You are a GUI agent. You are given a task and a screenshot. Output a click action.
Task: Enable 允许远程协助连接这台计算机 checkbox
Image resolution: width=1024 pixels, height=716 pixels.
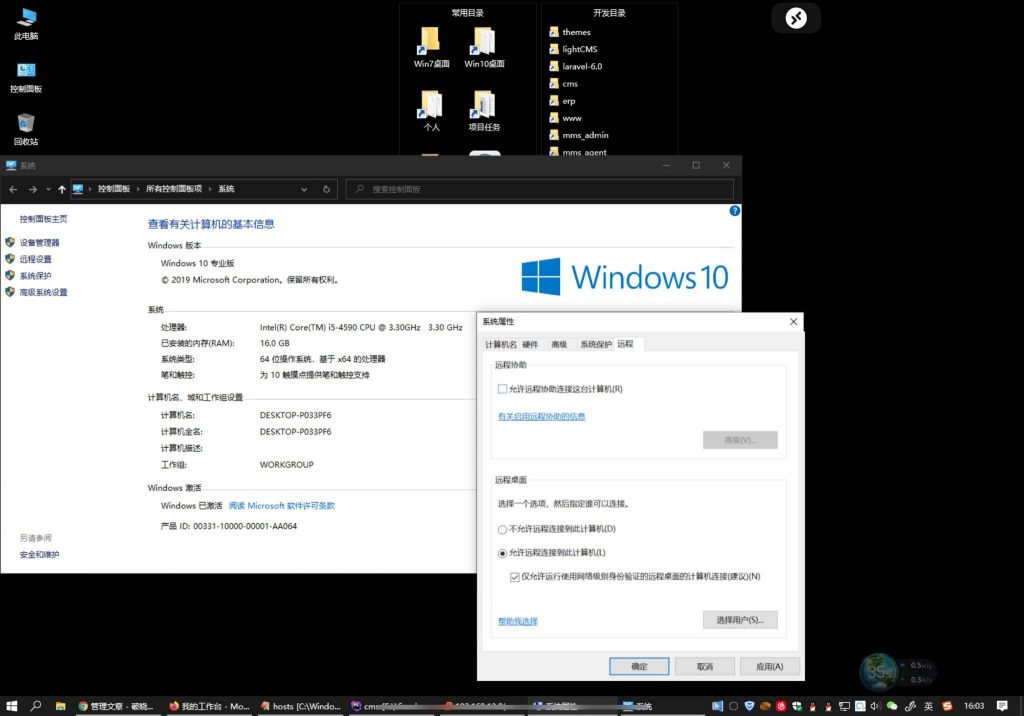pos(502,389)
